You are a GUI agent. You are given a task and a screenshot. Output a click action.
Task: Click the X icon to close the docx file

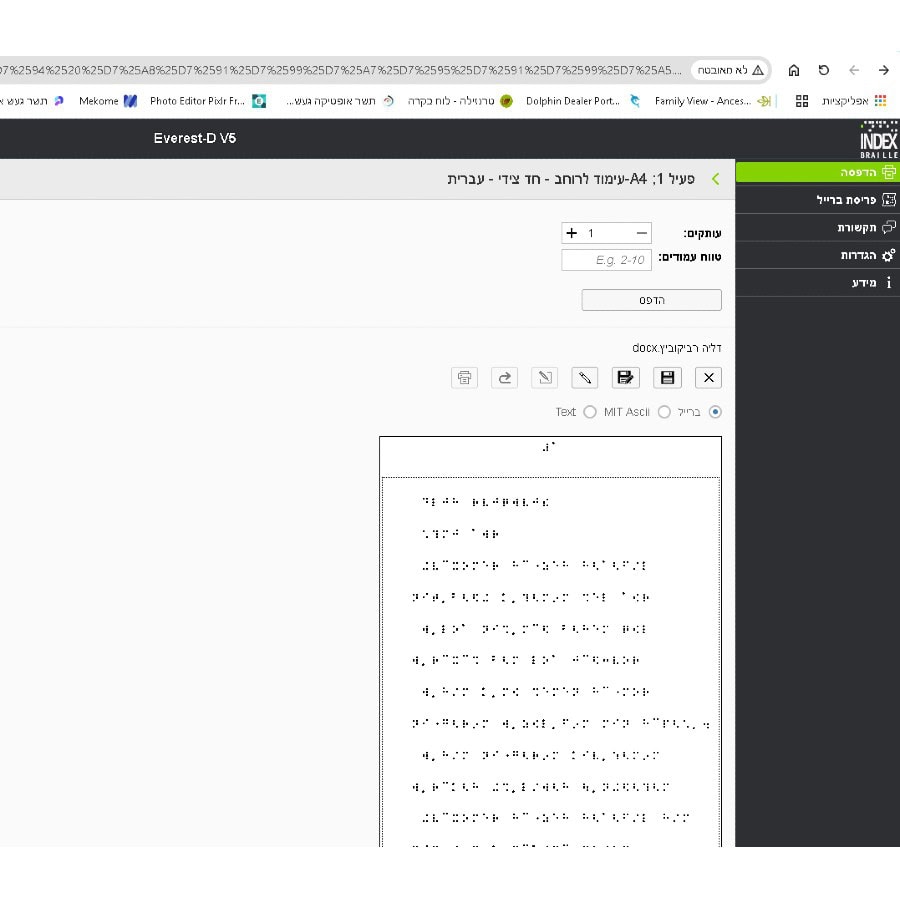(708, 377)
